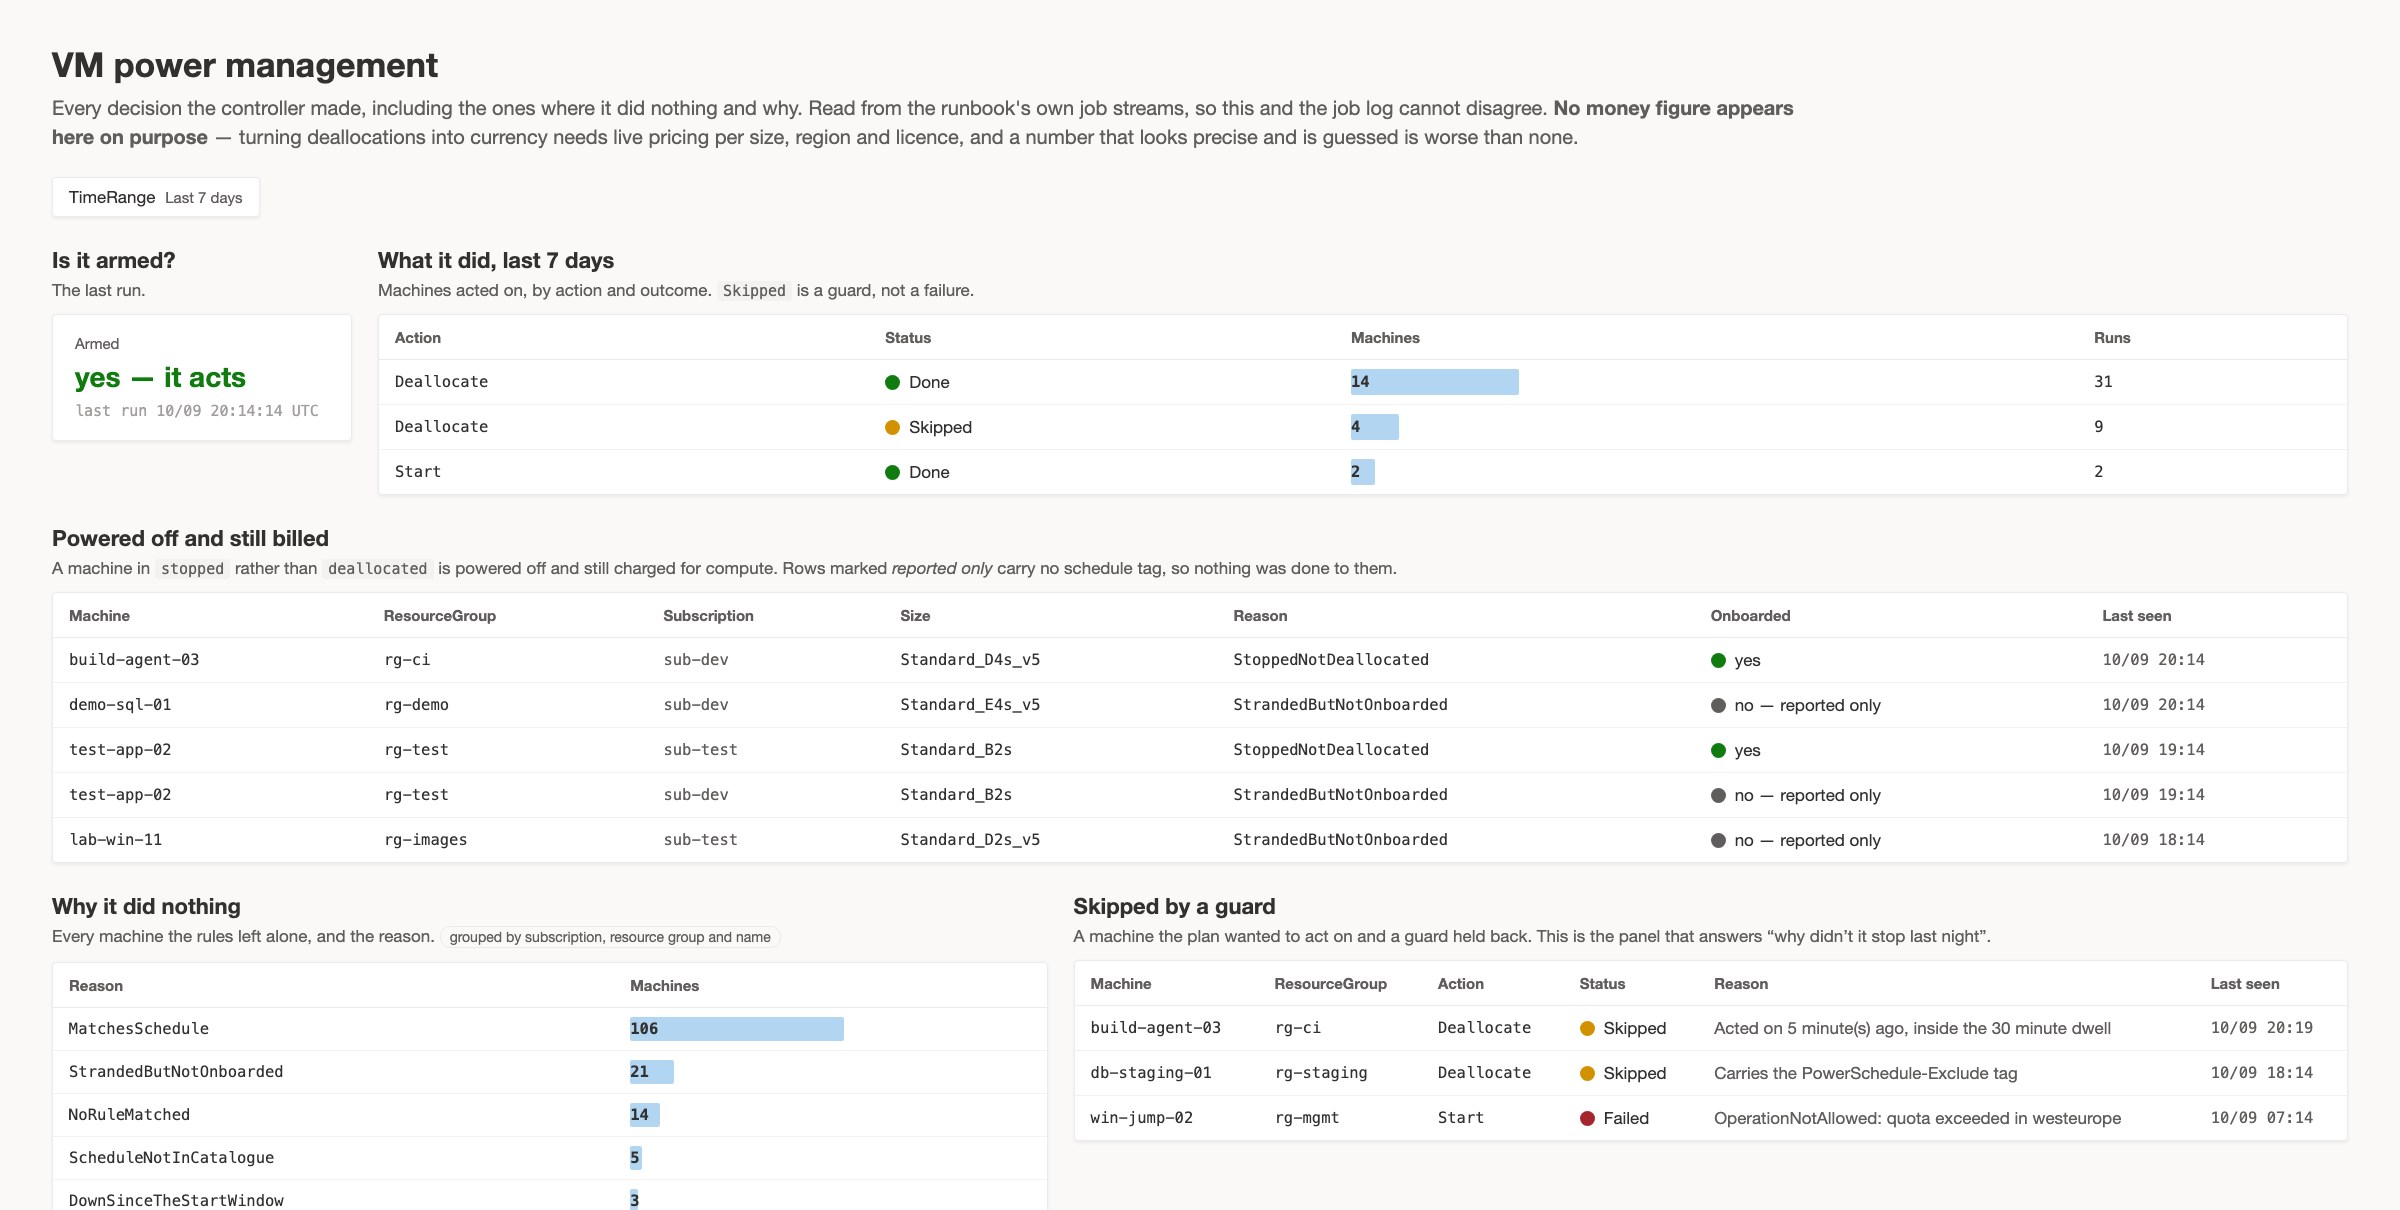Click the Skipped dot for db-staging-01
Screen dimensions: 2400x1210
[1587, 1073]
